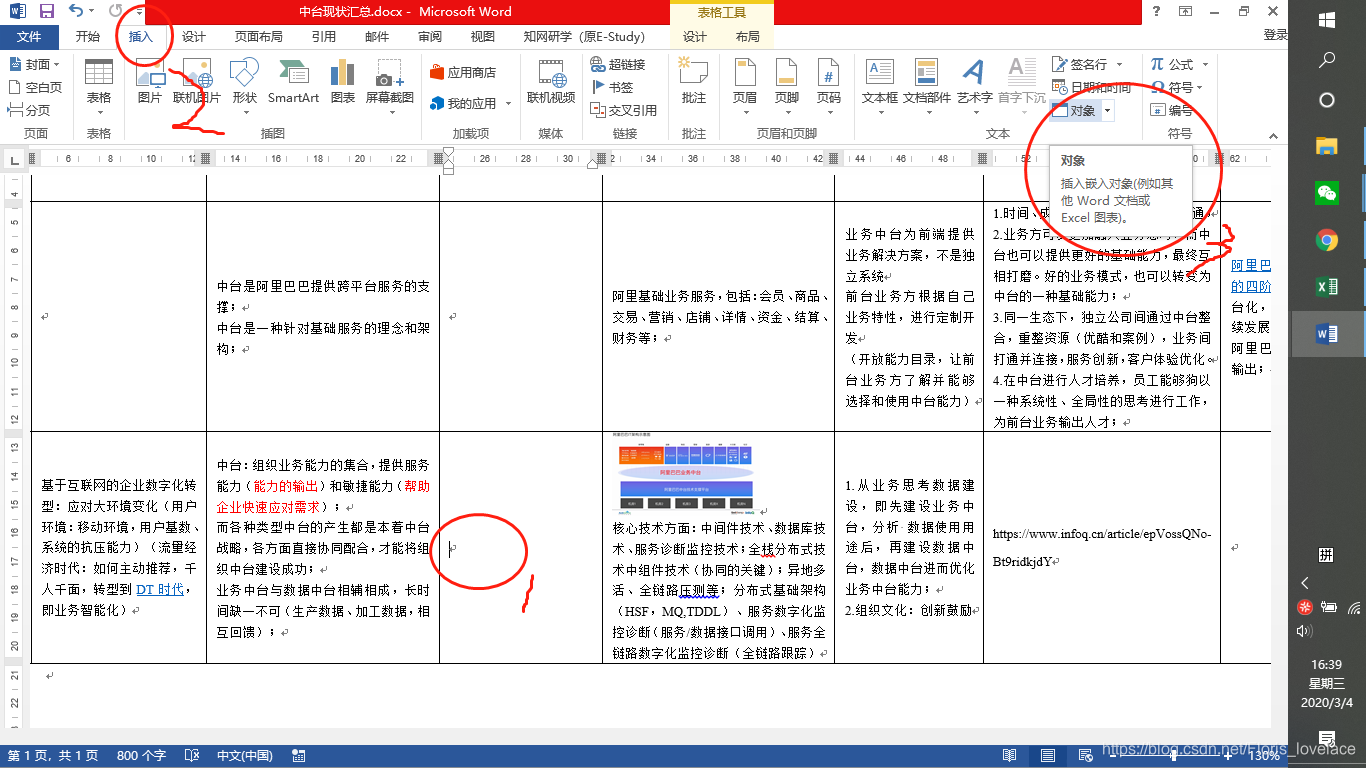Insert 编号 number symbol
This screenshot has height=768, width=1366.
click(1172, 110)
